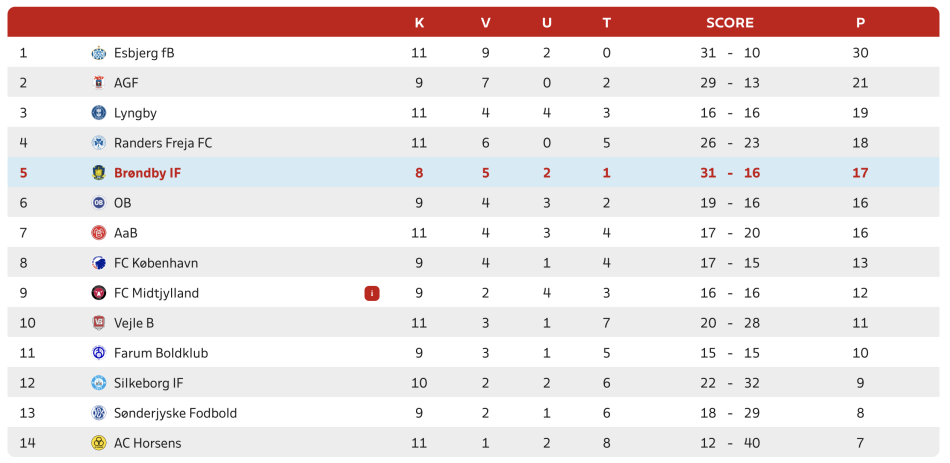The image size is (950, 463).
Task: Click the Randers Freja FC logo
Action: pyautogui.click(x=99, y=143)
